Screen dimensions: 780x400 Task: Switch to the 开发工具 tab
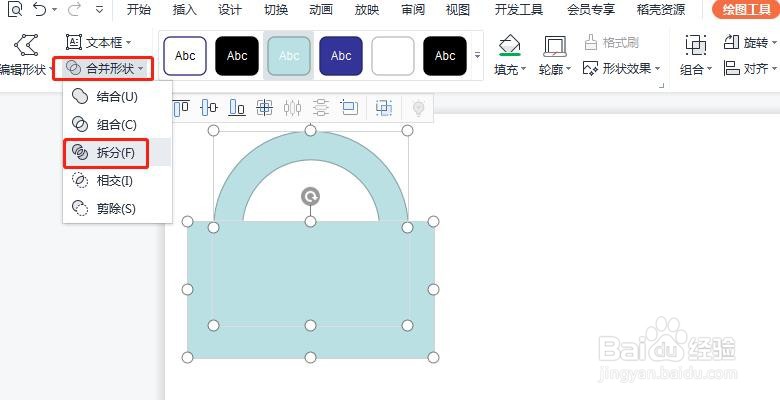519,9
